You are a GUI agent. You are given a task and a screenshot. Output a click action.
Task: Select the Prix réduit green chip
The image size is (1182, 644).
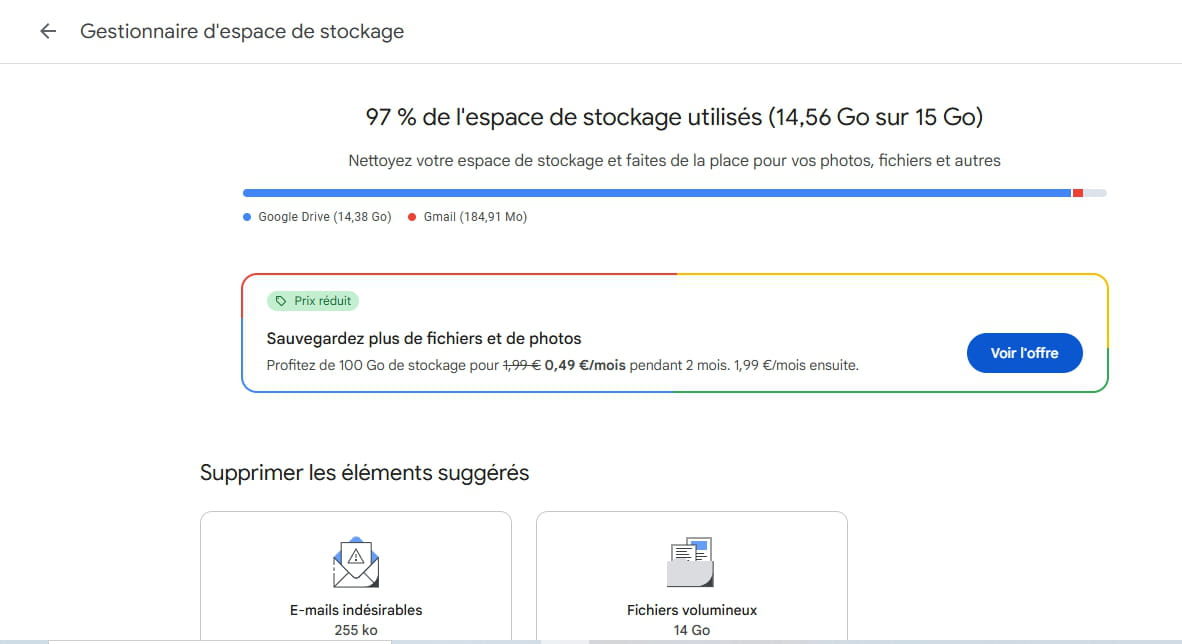(313, 301)
